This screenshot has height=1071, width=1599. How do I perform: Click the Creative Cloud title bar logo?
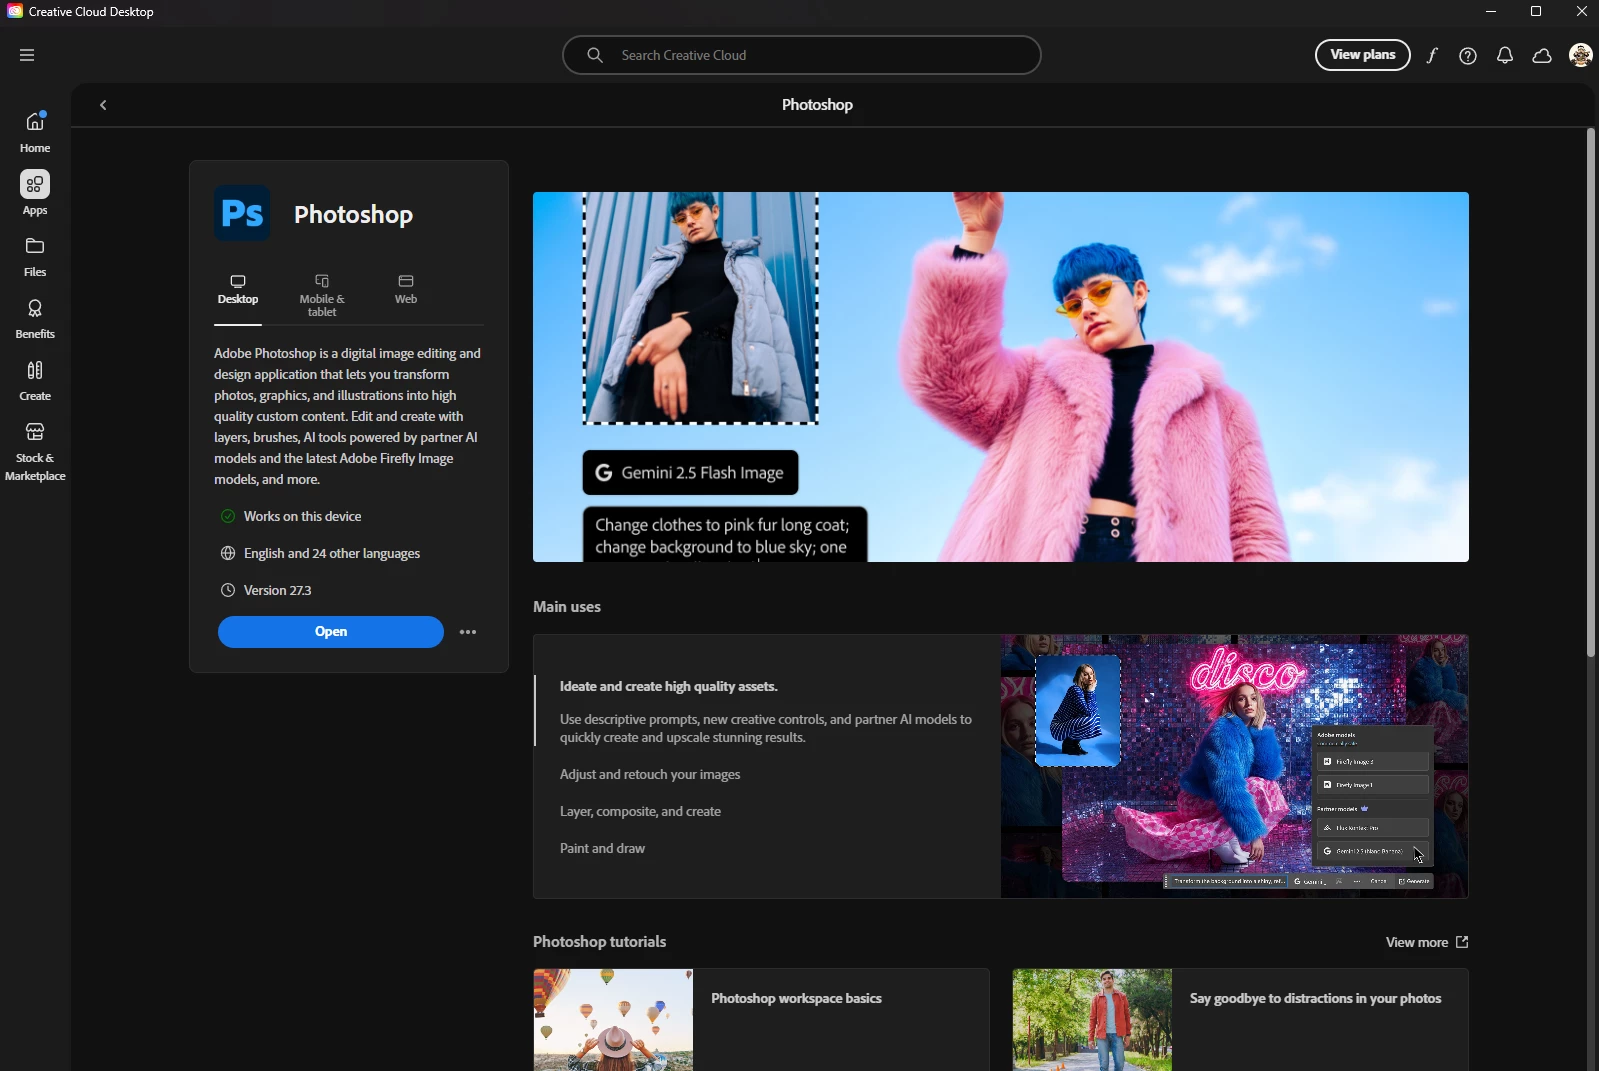pos(15,12)
